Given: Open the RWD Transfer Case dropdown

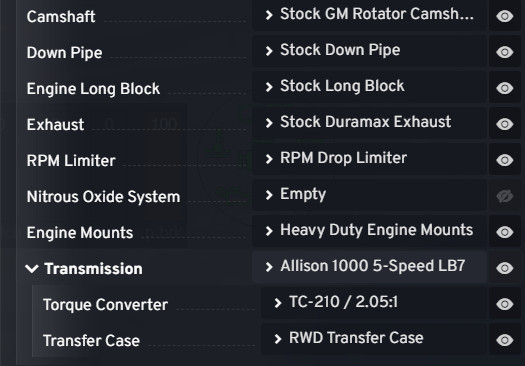Looking at the screenshot, I should coord(374,339).
